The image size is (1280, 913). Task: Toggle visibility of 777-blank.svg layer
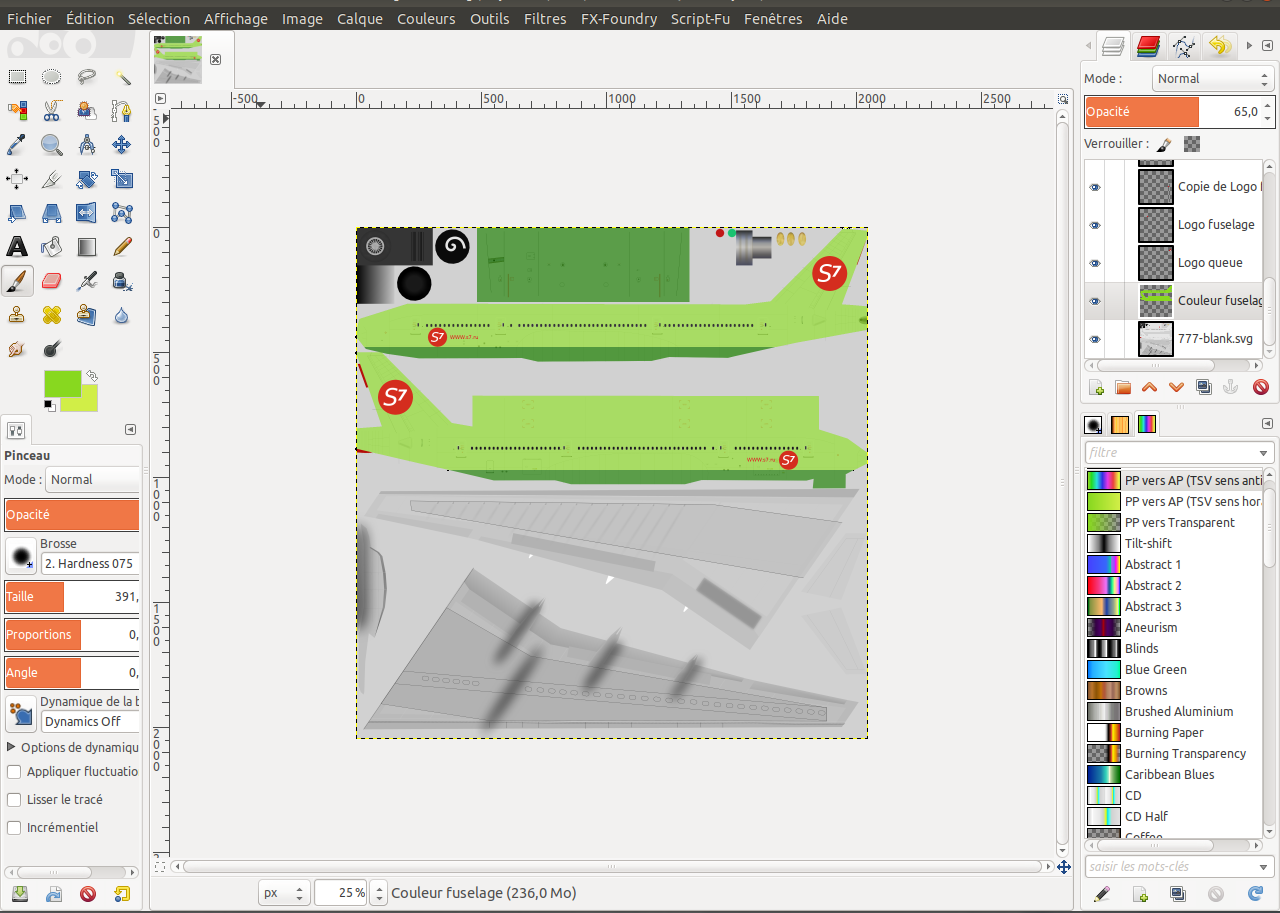[1095, 339]
